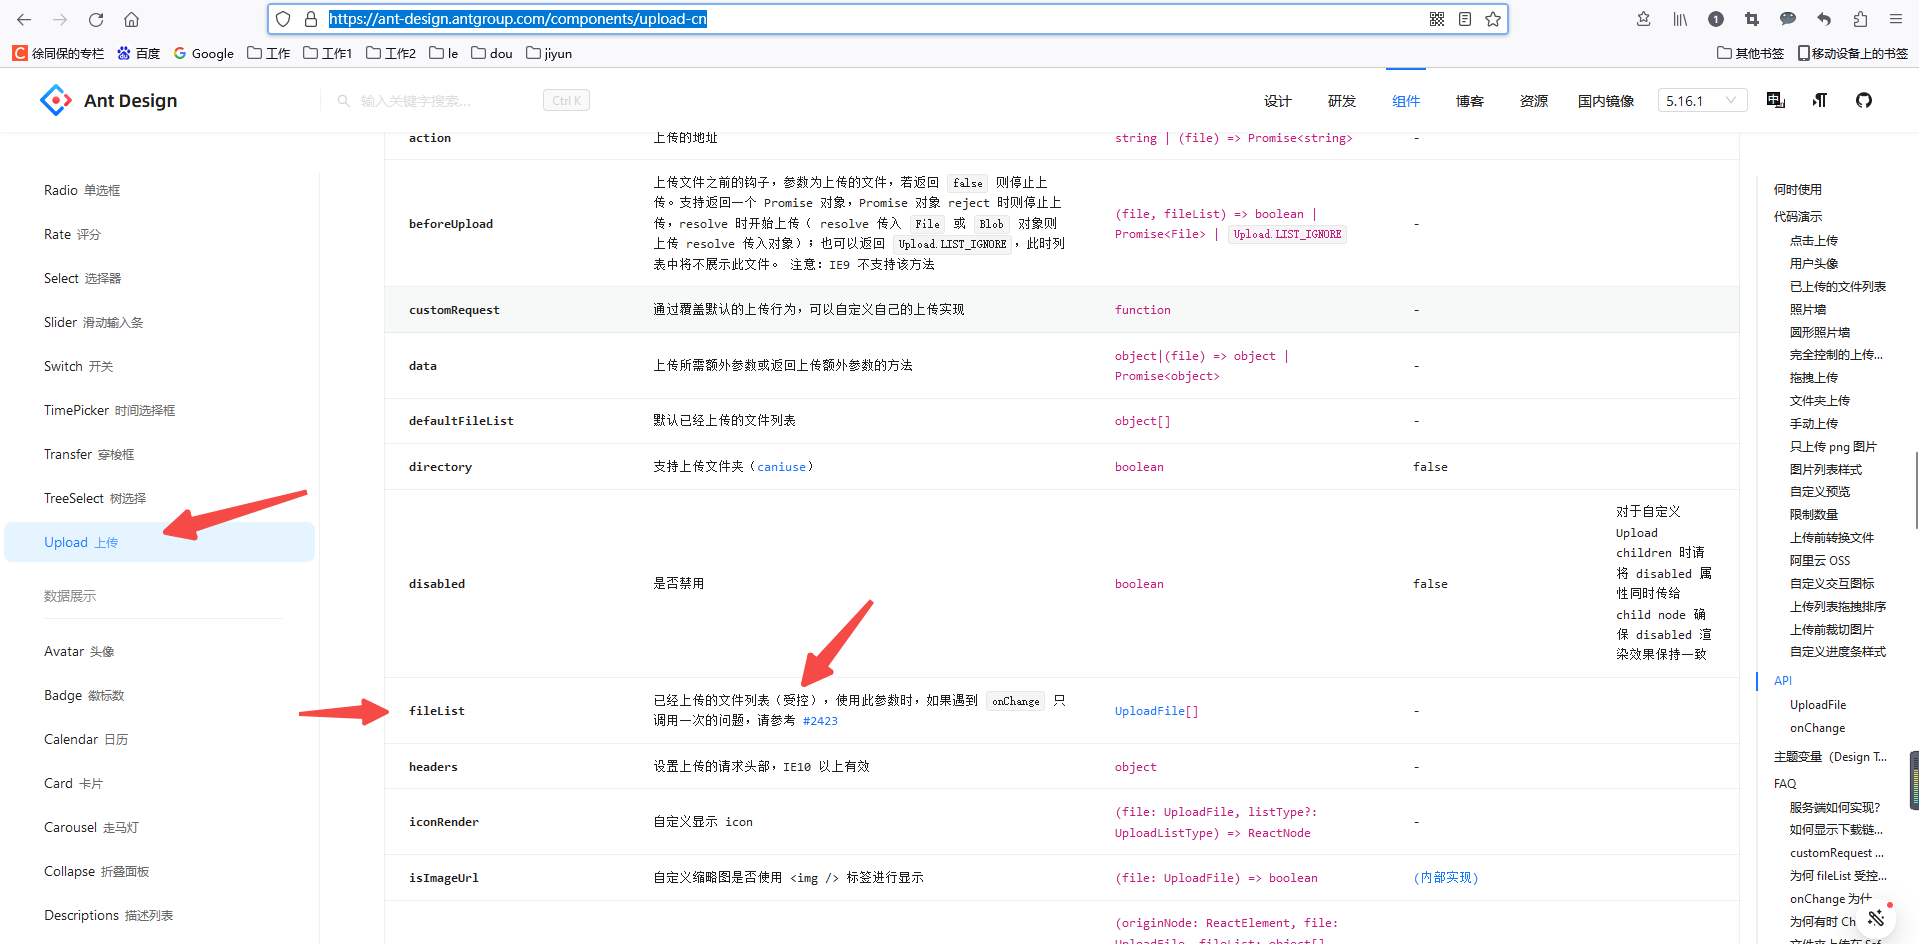This screenshot has width=1919, height=944.
Task: Click the #2423 issue link in fileList row
Action: (820, 720)
